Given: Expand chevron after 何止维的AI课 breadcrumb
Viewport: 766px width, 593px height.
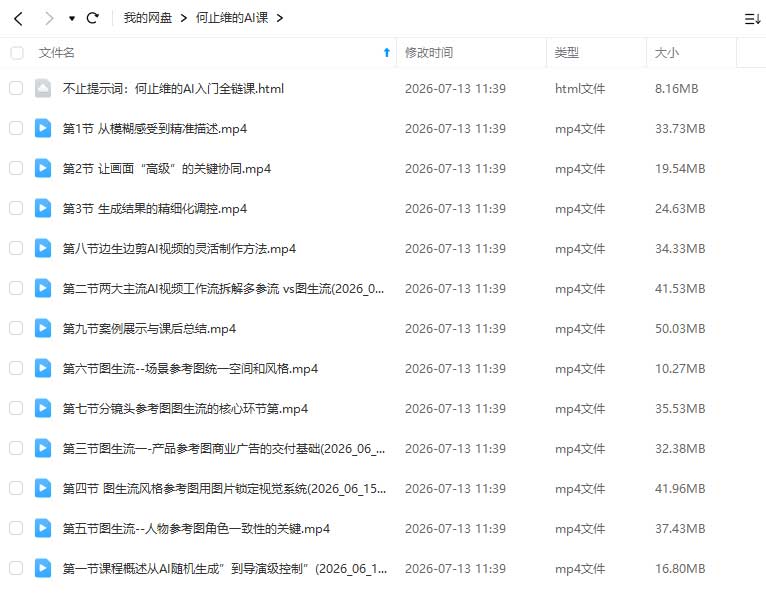Looking at the screenshot, I should point(279,18).
